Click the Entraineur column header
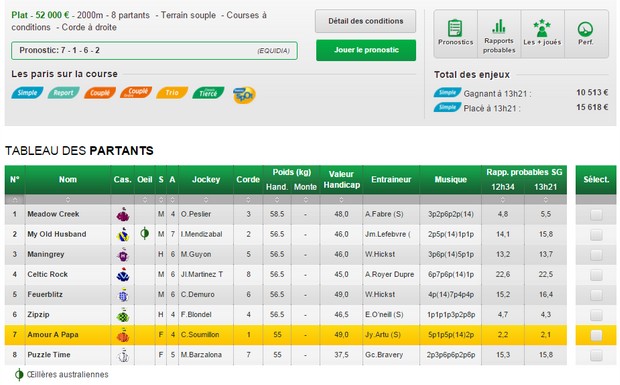The image size is (620, 385). pyautogui.click(x=391, y=179)
